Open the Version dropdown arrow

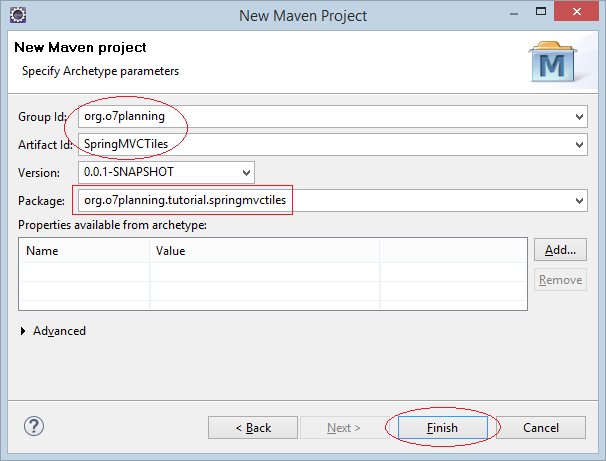[246, 173]
